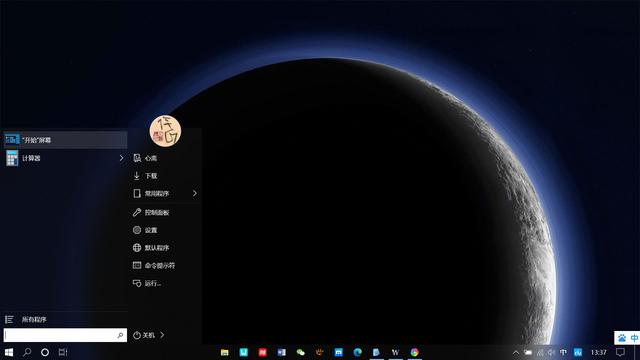Open the teal app icon on taskbar
The image size is (640, 360).
pyautogui.click(x=244, y=352)
